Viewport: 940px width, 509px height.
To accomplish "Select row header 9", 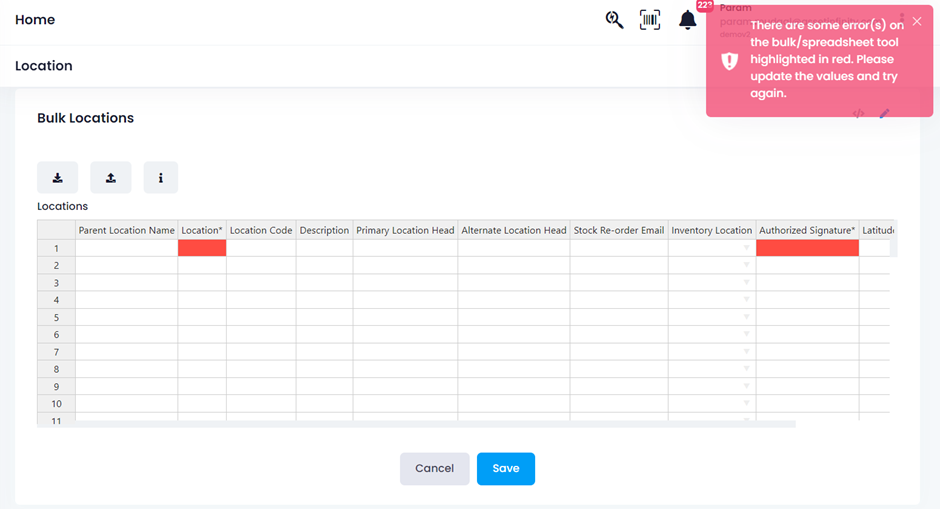I will point(56,387).
